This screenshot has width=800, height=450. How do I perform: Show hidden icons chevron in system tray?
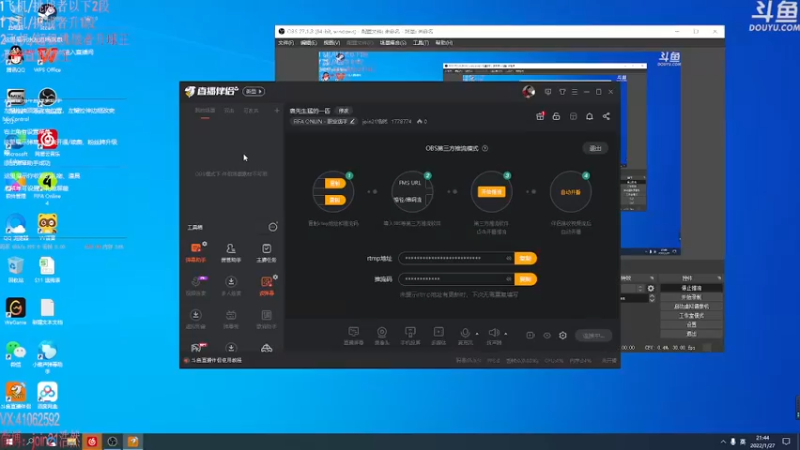[723, 442]
